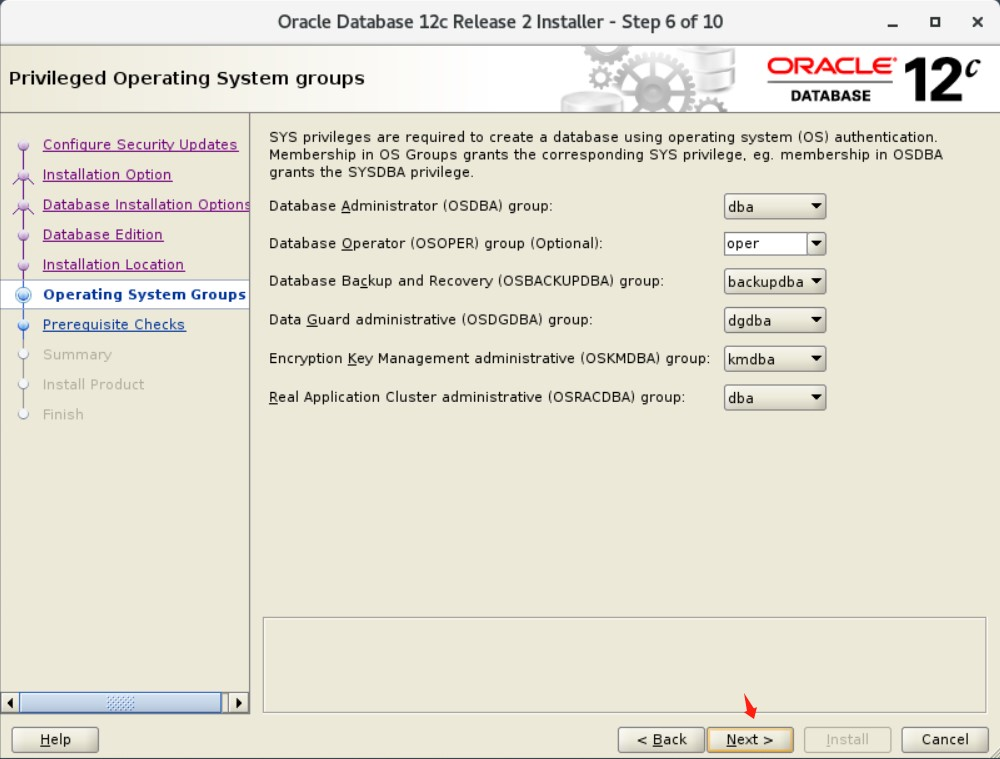
Task: Go to Installation Option step
Action: (107, 175)
